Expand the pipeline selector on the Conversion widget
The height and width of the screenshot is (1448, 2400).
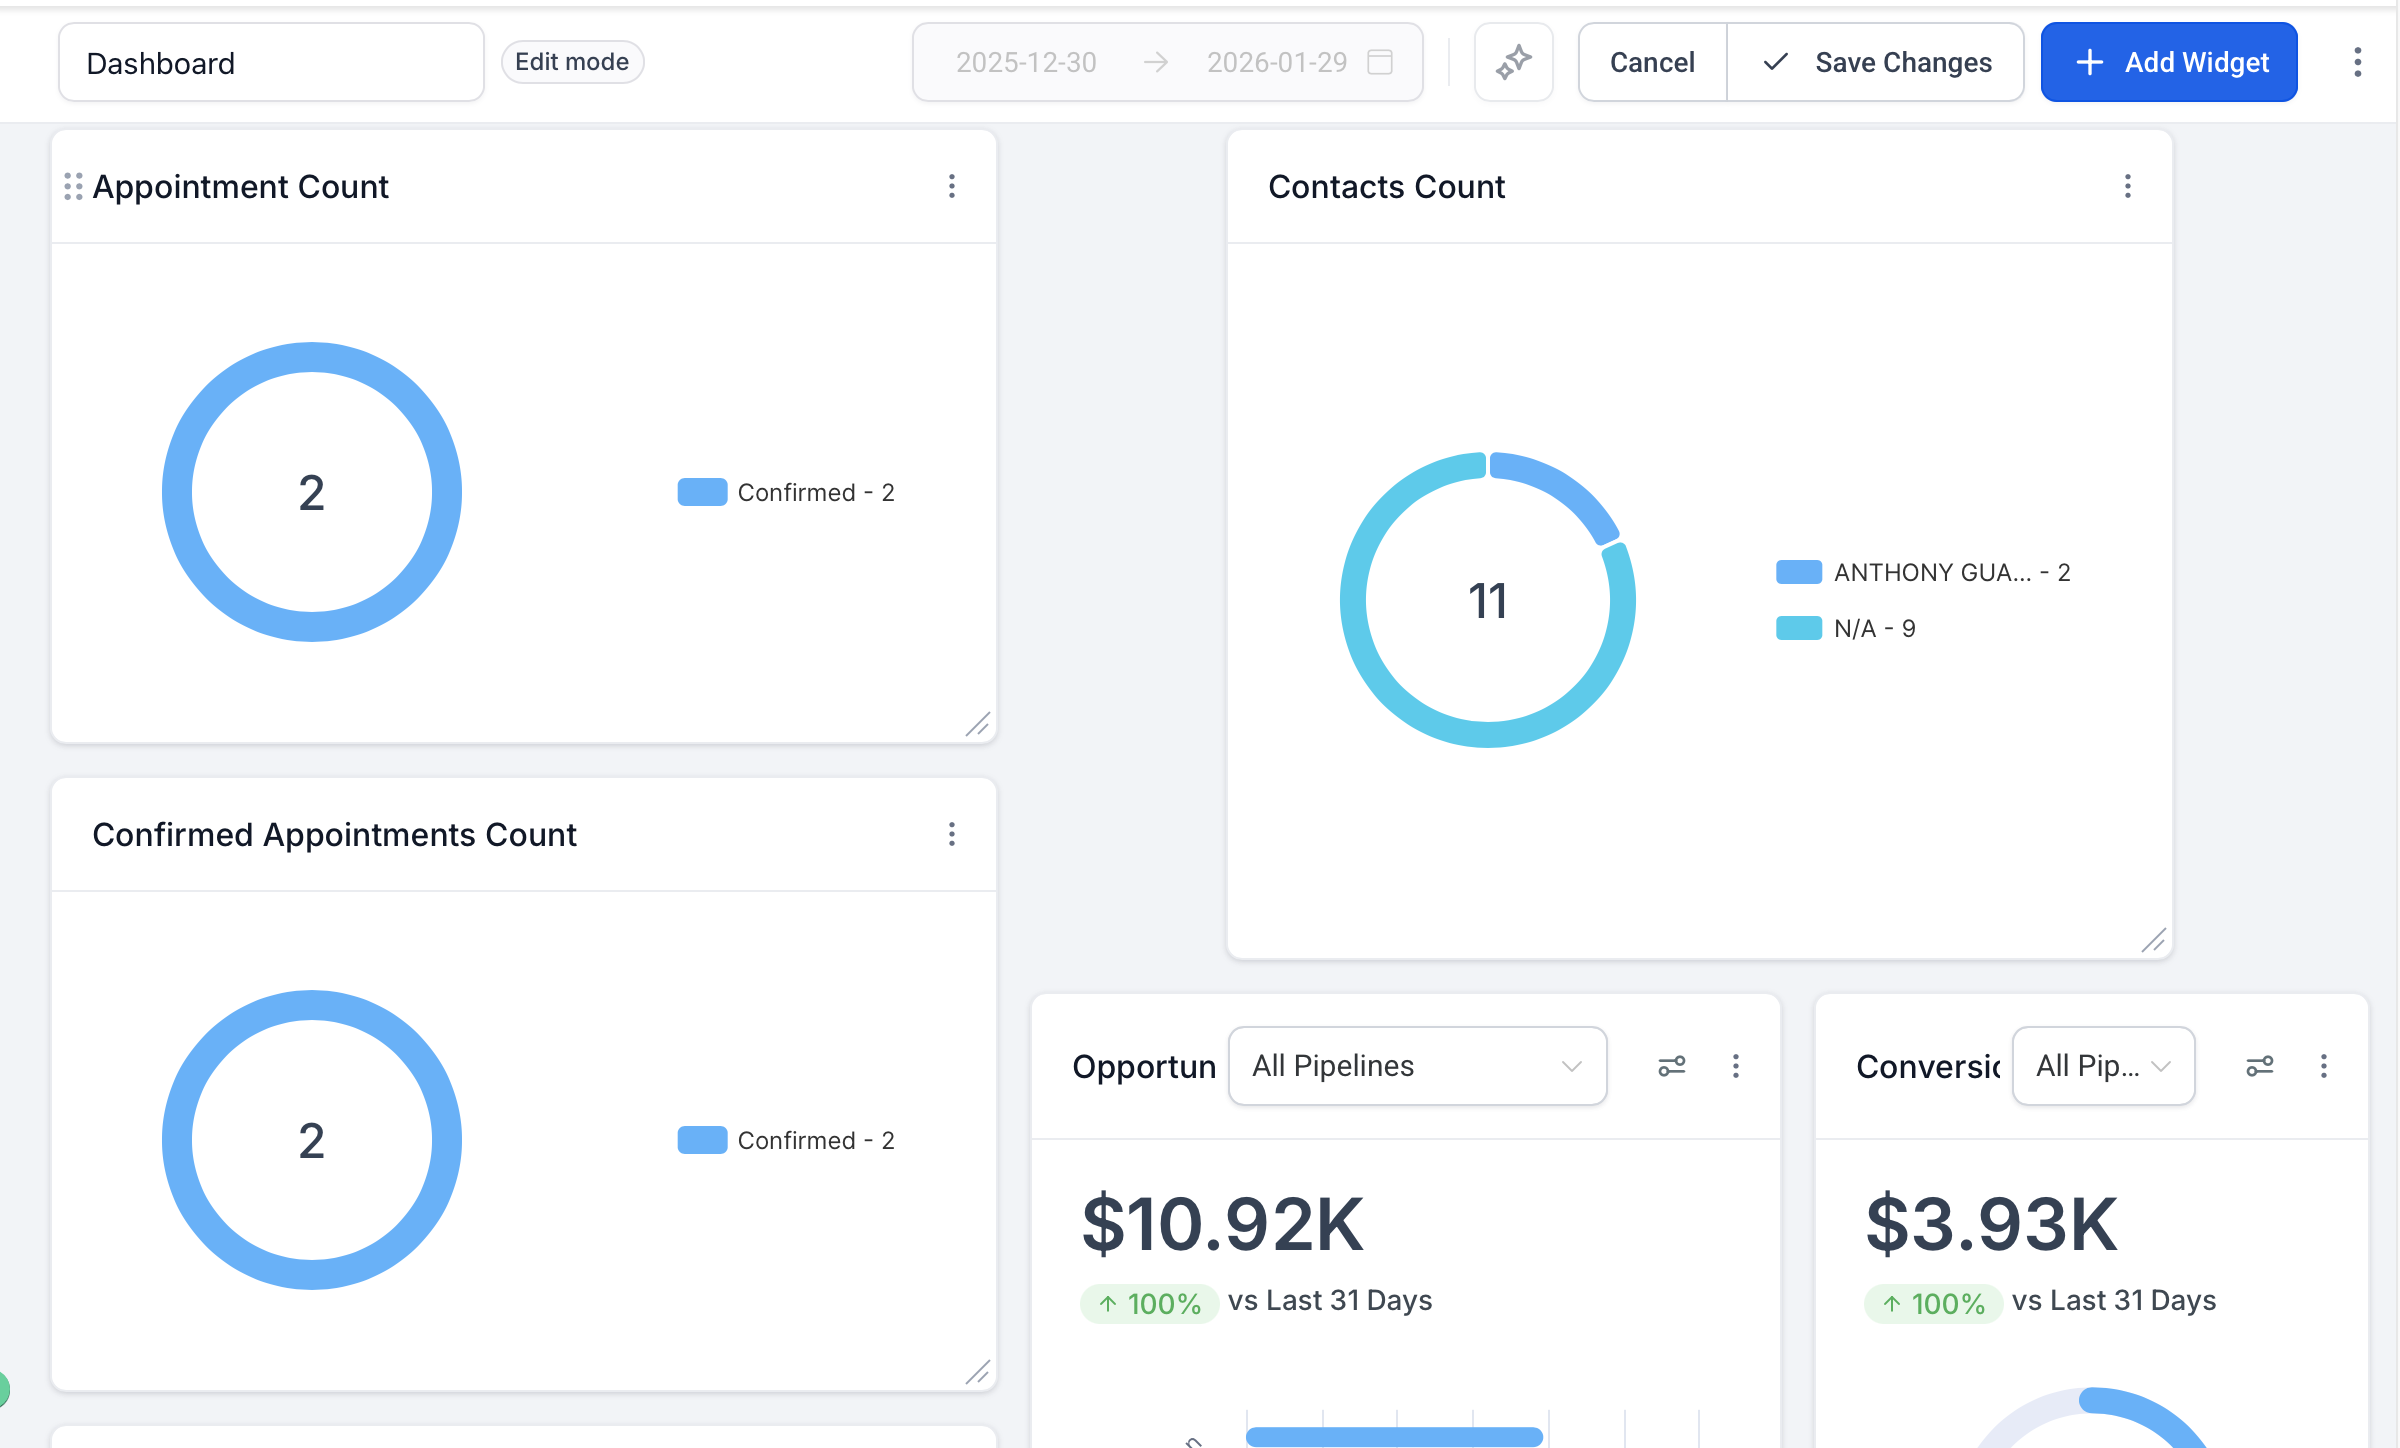pos(2102,1066)
